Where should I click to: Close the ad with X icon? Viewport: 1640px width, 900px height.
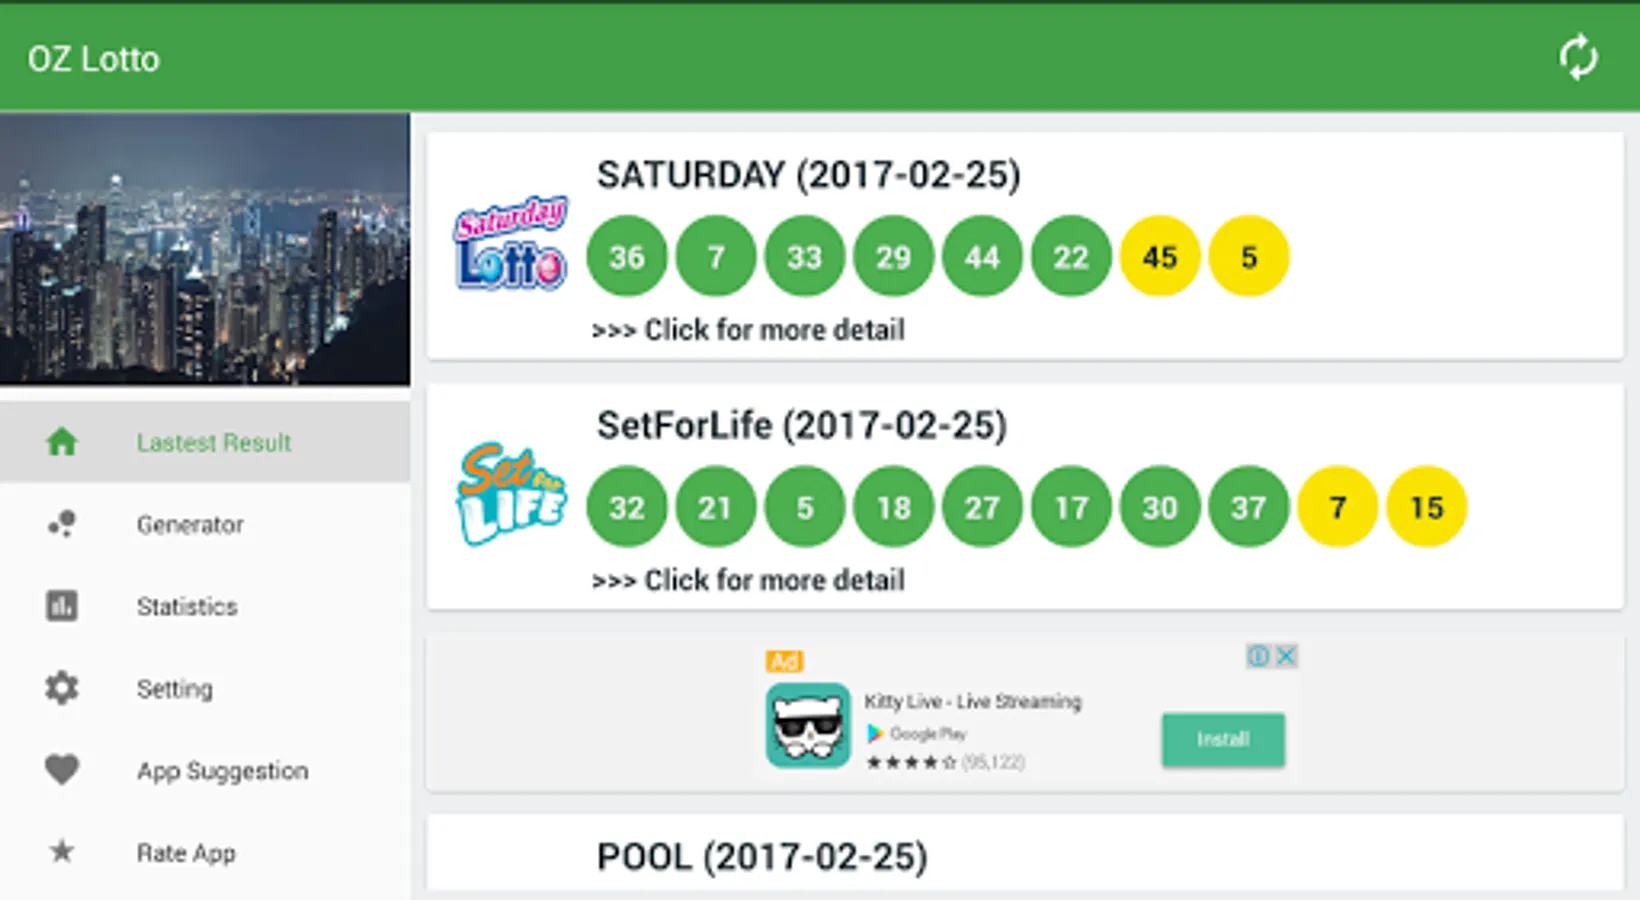pos(1287,656)
